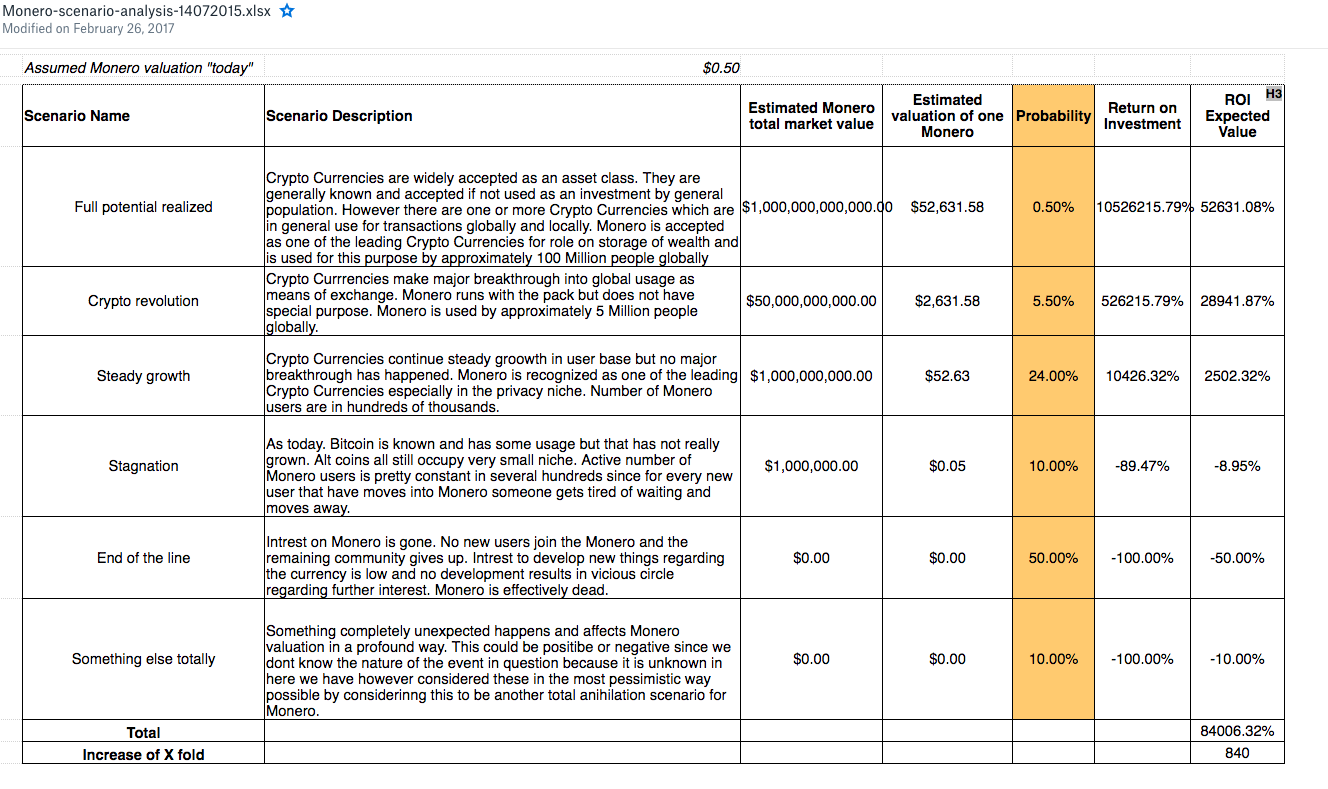Select End of the line's -100.00% return

[x=1142, y=558]
